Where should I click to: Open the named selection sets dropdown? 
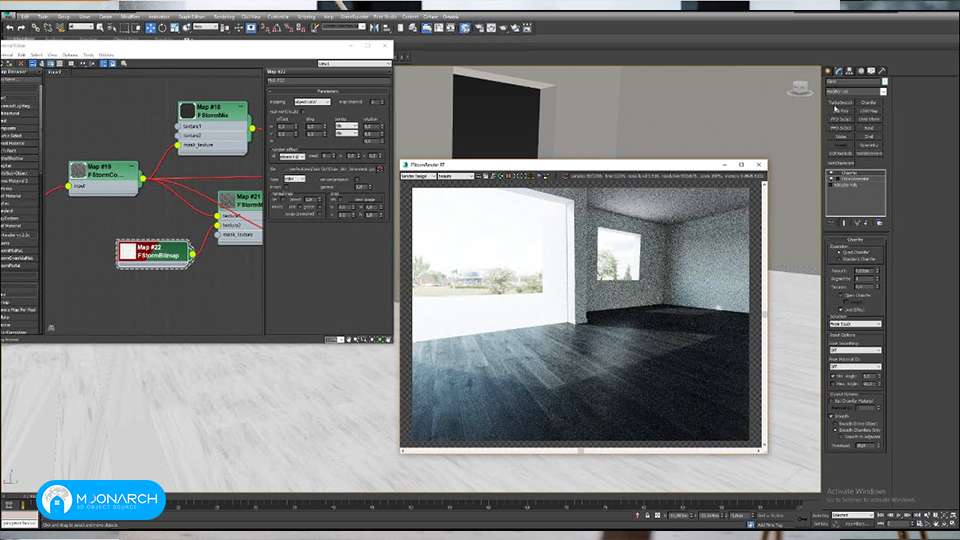[343, 27]
